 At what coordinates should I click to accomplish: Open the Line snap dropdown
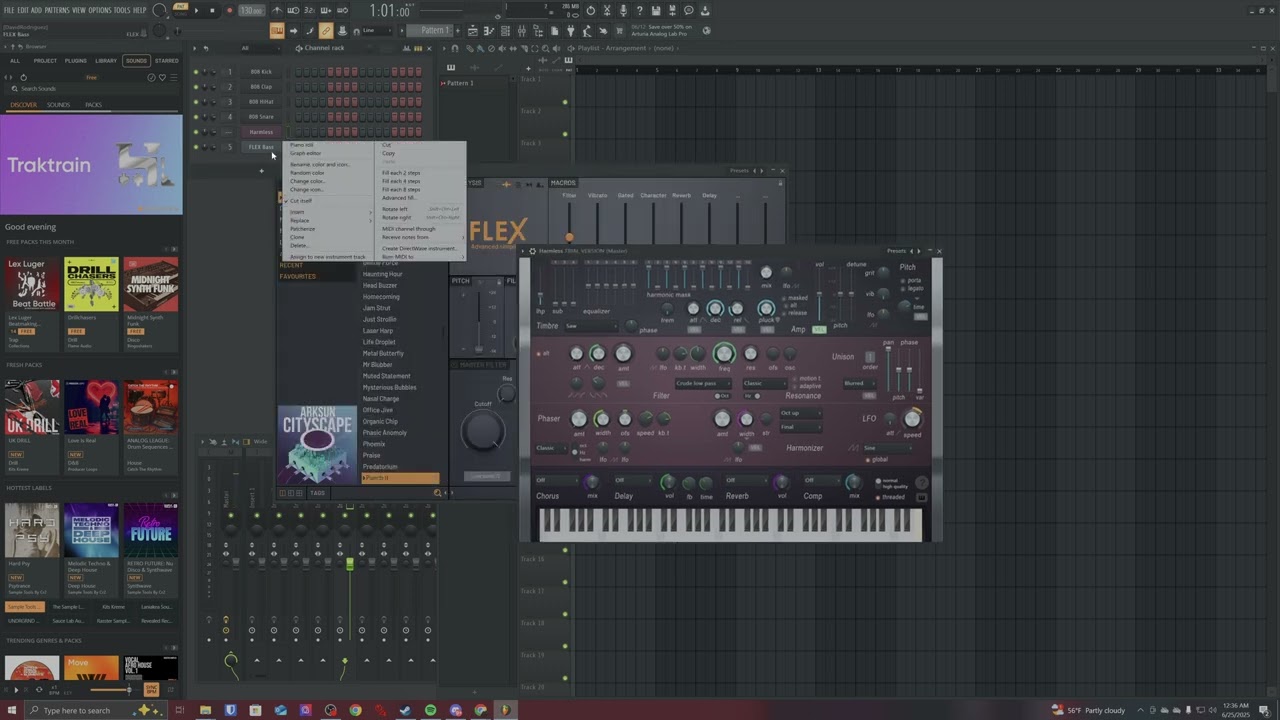[376, 30]
